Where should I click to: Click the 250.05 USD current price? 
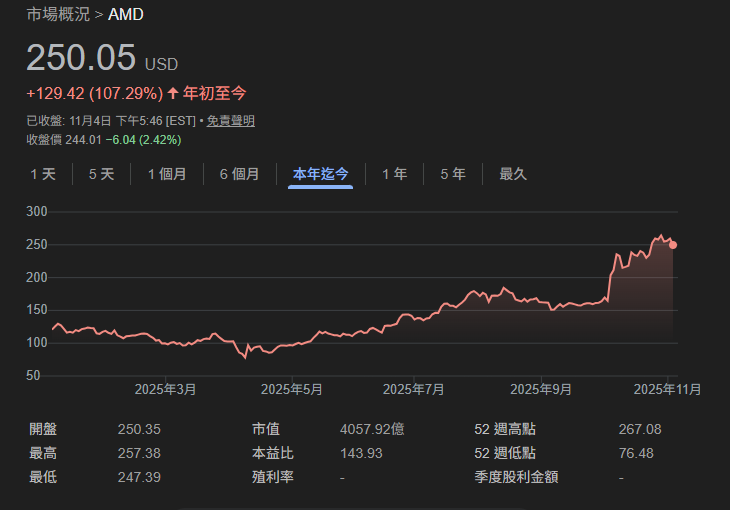81,58
